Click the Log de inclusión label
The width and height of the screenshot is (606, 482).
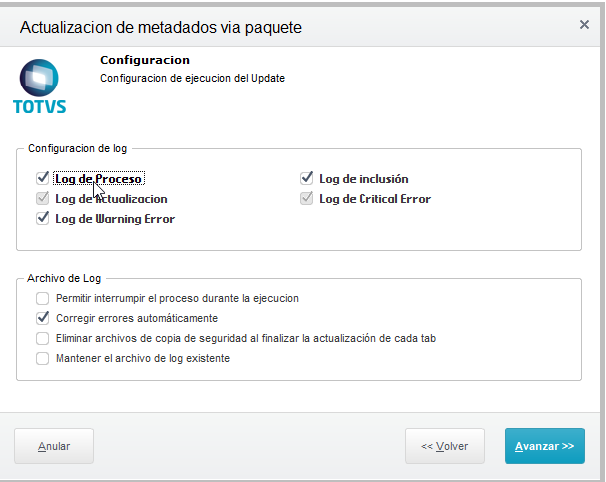pos(364,179)
